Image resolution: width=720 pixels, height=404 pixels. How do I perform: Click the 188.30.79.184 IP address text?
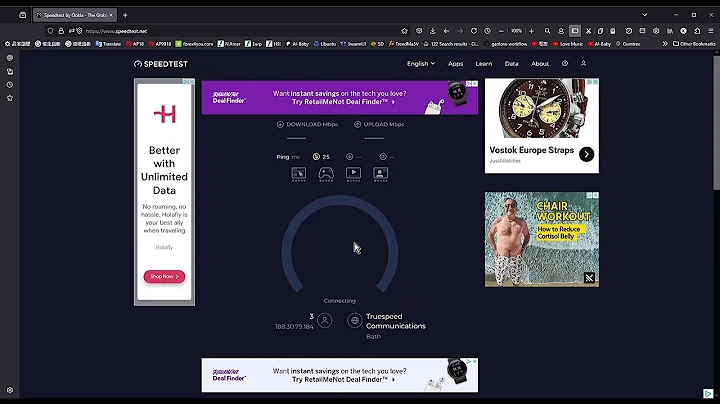[x=294, y=326]
